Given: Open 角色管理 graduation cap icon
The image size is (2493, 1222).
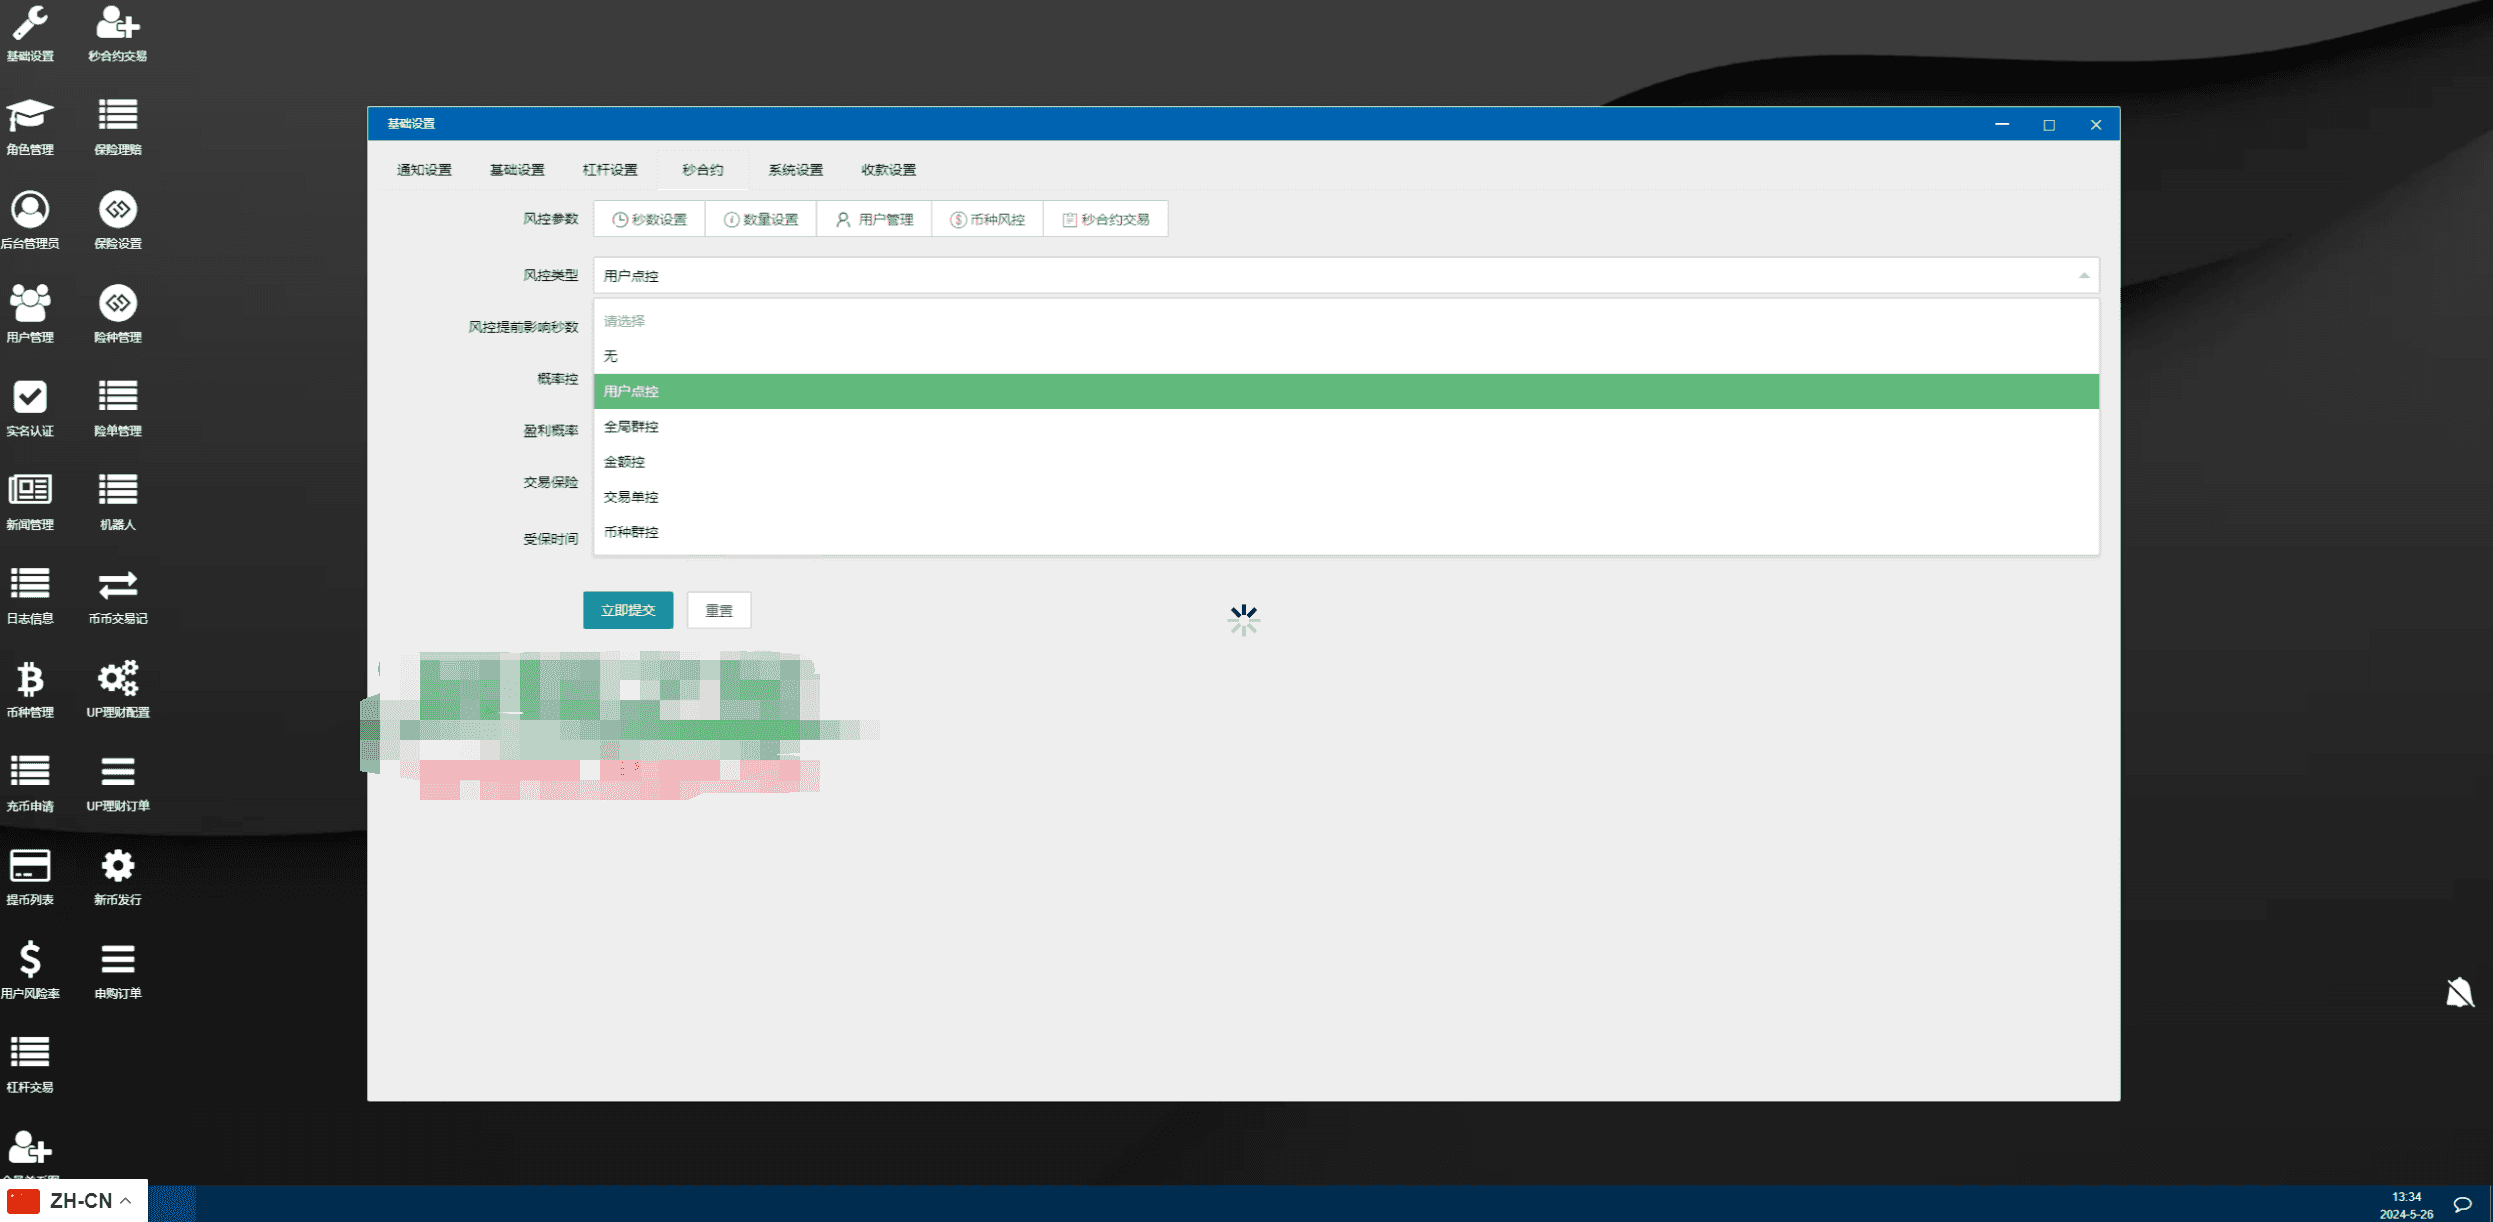Looking at the screenshot, I should coord(30,116).
